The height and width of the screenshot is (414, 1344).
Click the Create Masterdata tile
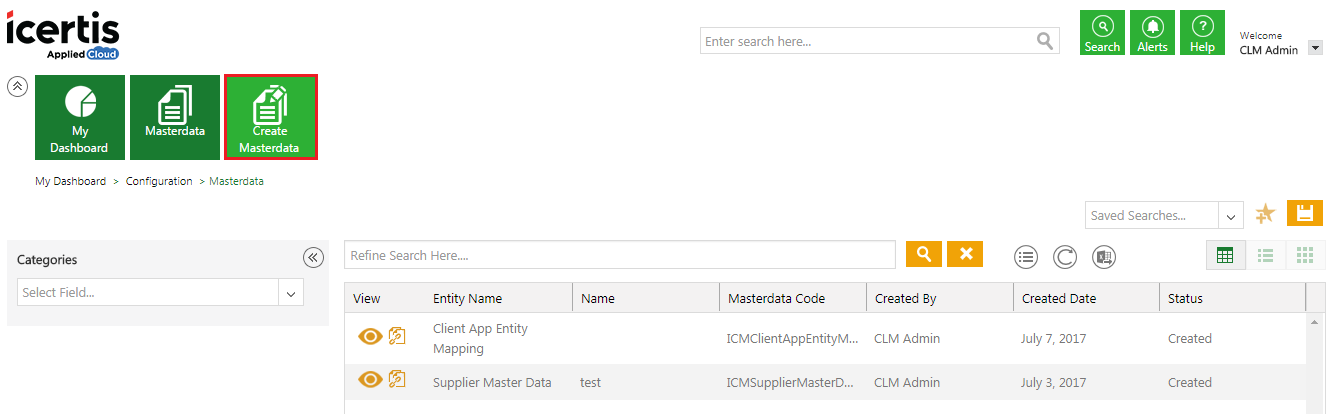pyautogui.click(x=270, y=117)
